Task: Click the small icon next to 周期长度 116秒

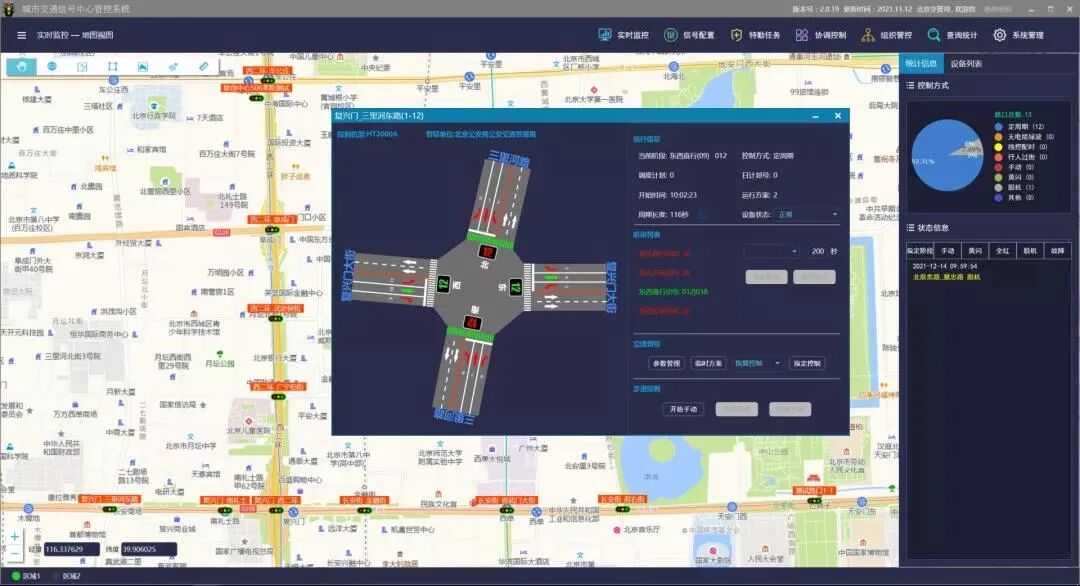Action: 703,215
